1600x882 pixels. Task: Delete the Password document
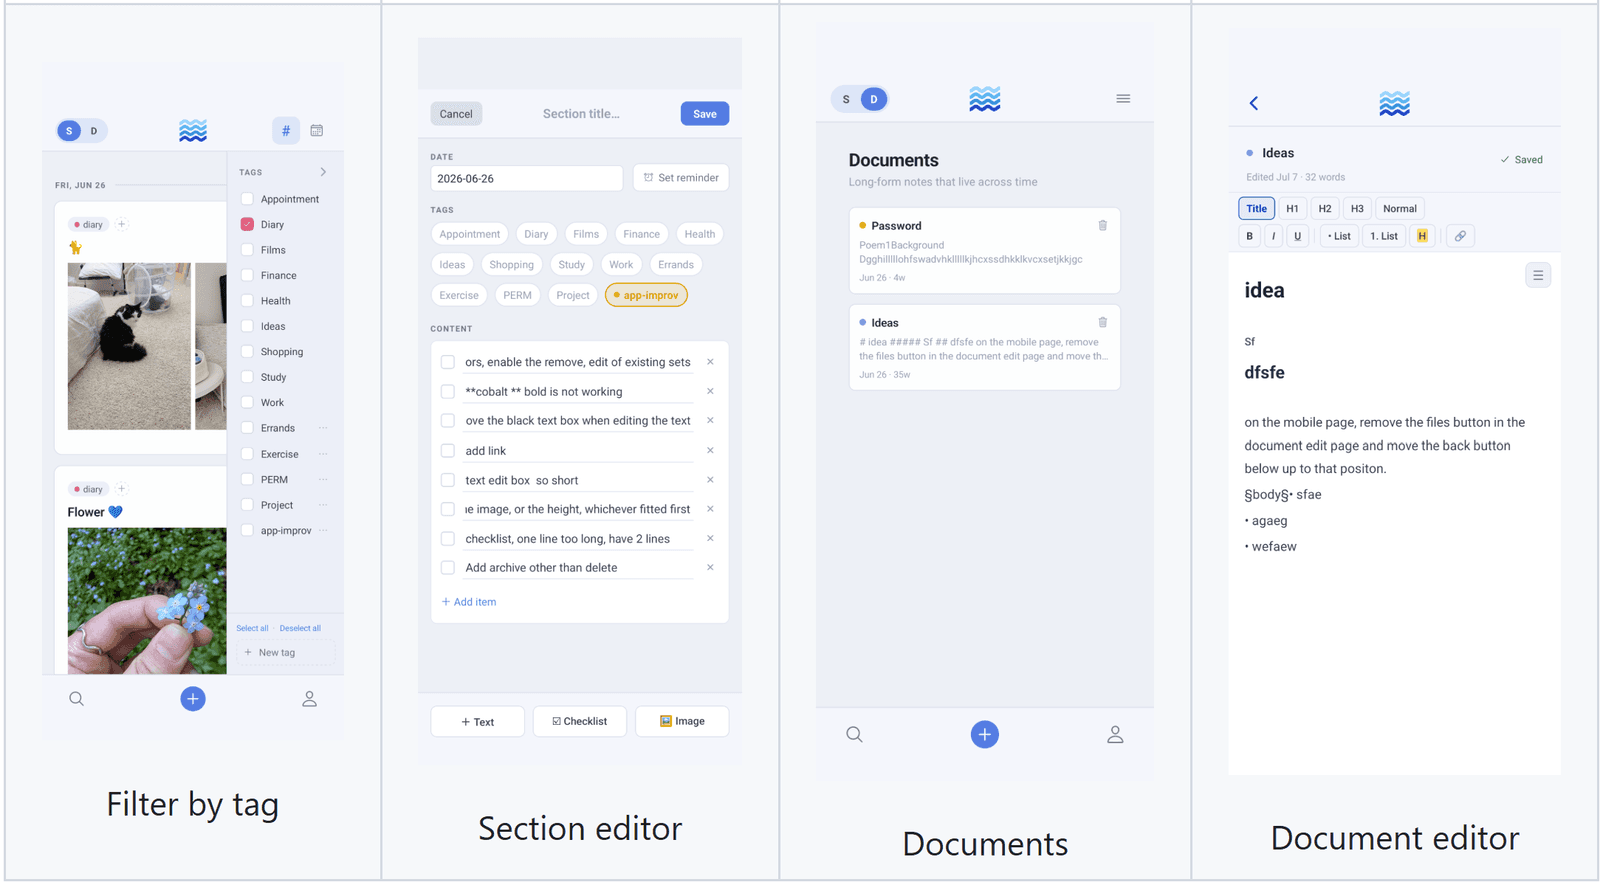tap(1103, 226)
